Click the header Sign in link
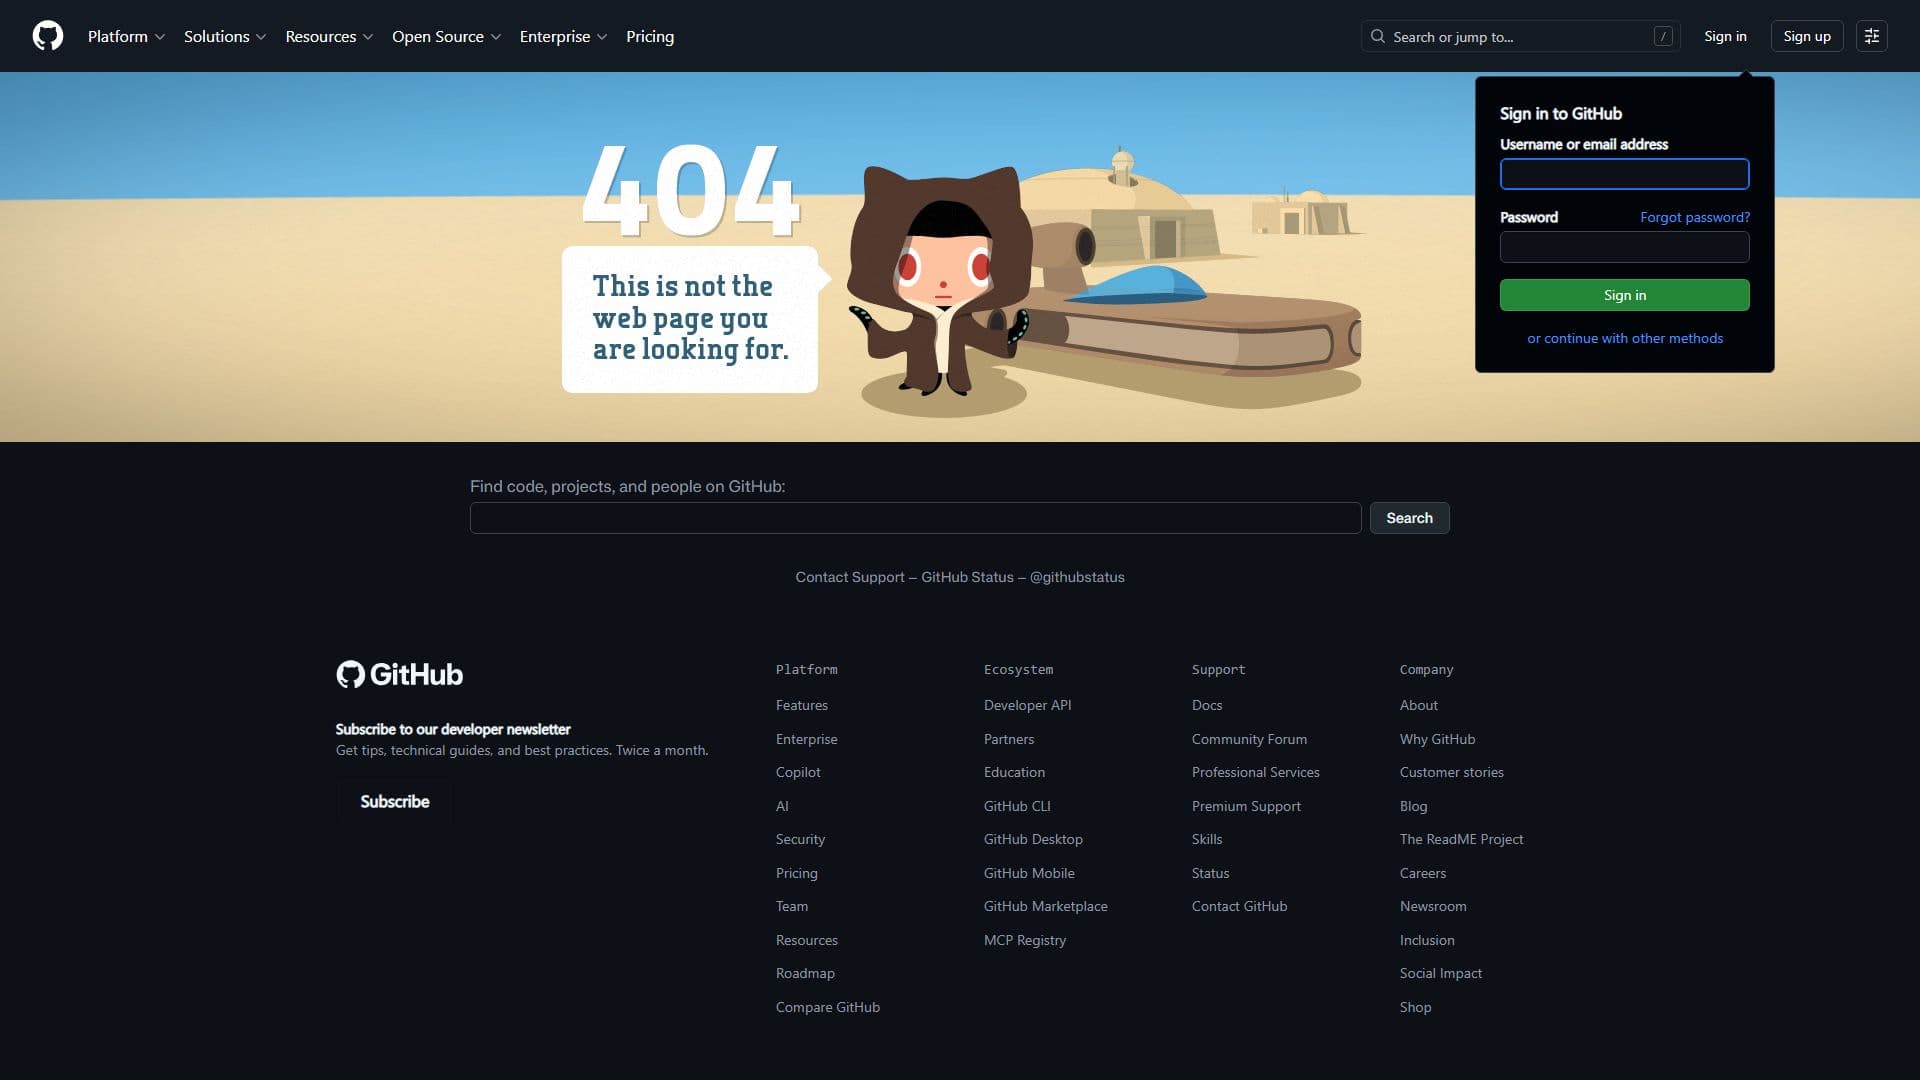 tap(1725, 36)
